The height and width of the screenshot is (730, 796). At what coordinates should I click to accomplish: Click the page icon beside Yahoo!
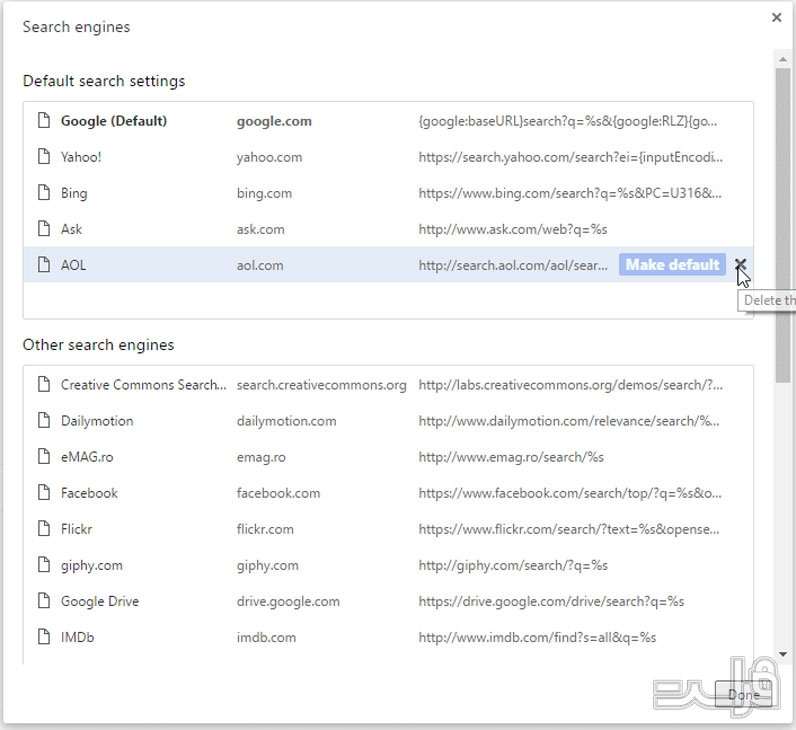click(x=44, y=157)
